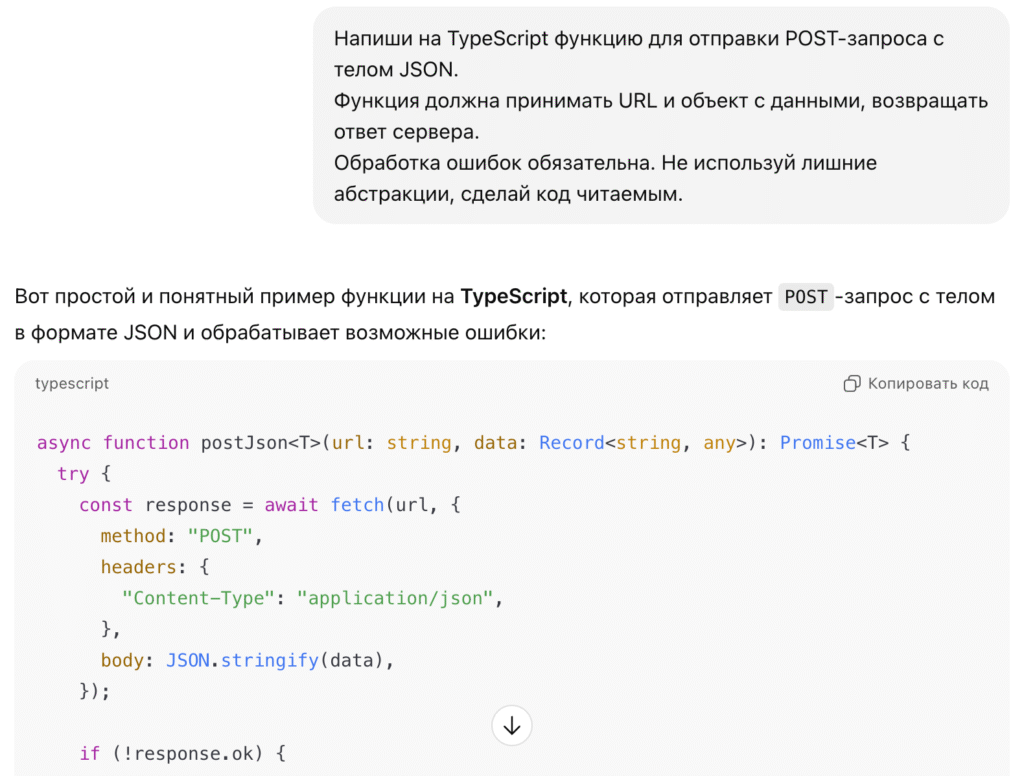The width and height of the screenshot is (1024, 776).
Task: Click the 'method' property in code
Action: [x=135, y=536]
